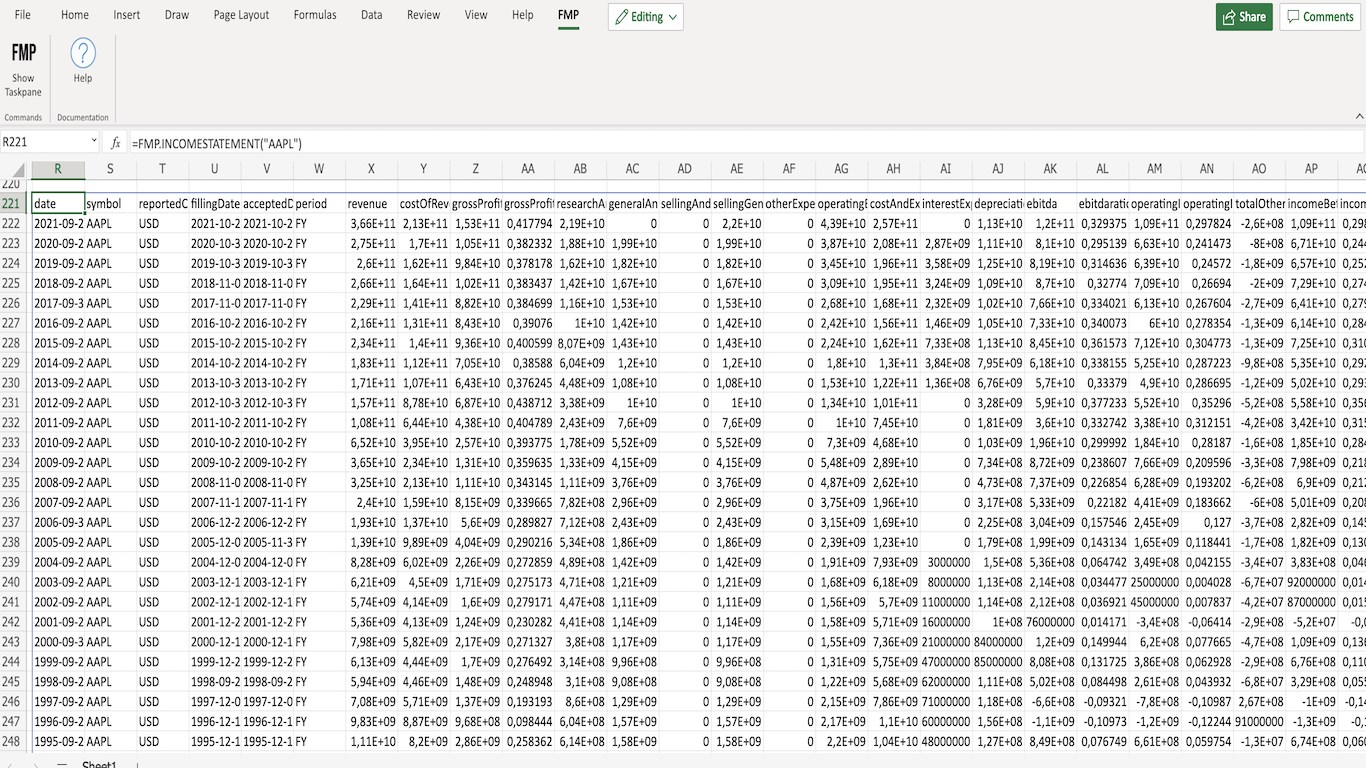Select the AAPL symbol cell in row 235
This screenshot has width=1366, height=768.
[110, 483]
